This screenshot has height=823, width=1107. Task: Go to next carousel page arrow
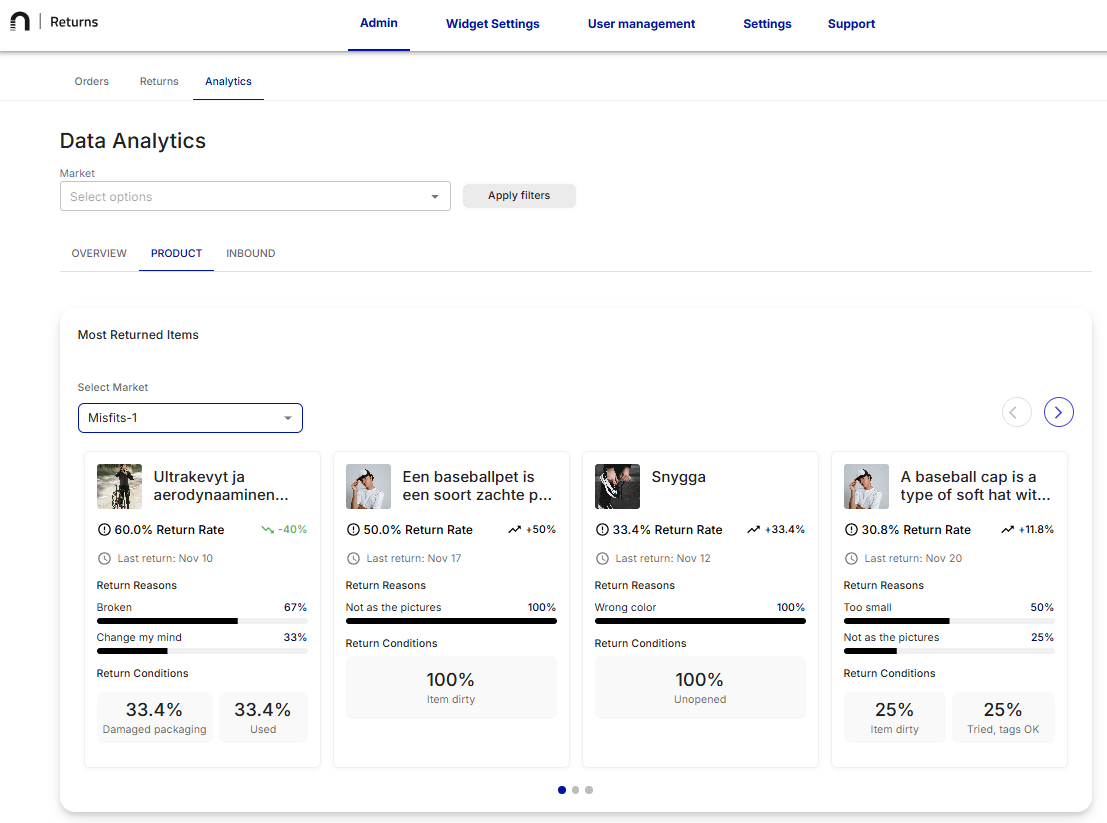pyautogui.click(x=1058, y=412)
